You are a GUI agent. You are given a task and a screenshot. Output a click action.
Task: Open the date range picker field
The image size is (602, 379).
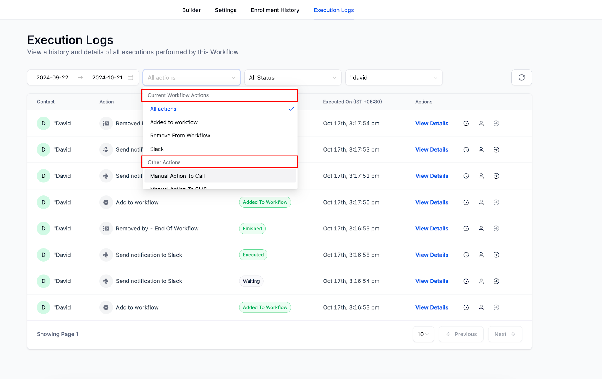coord(83,78)
